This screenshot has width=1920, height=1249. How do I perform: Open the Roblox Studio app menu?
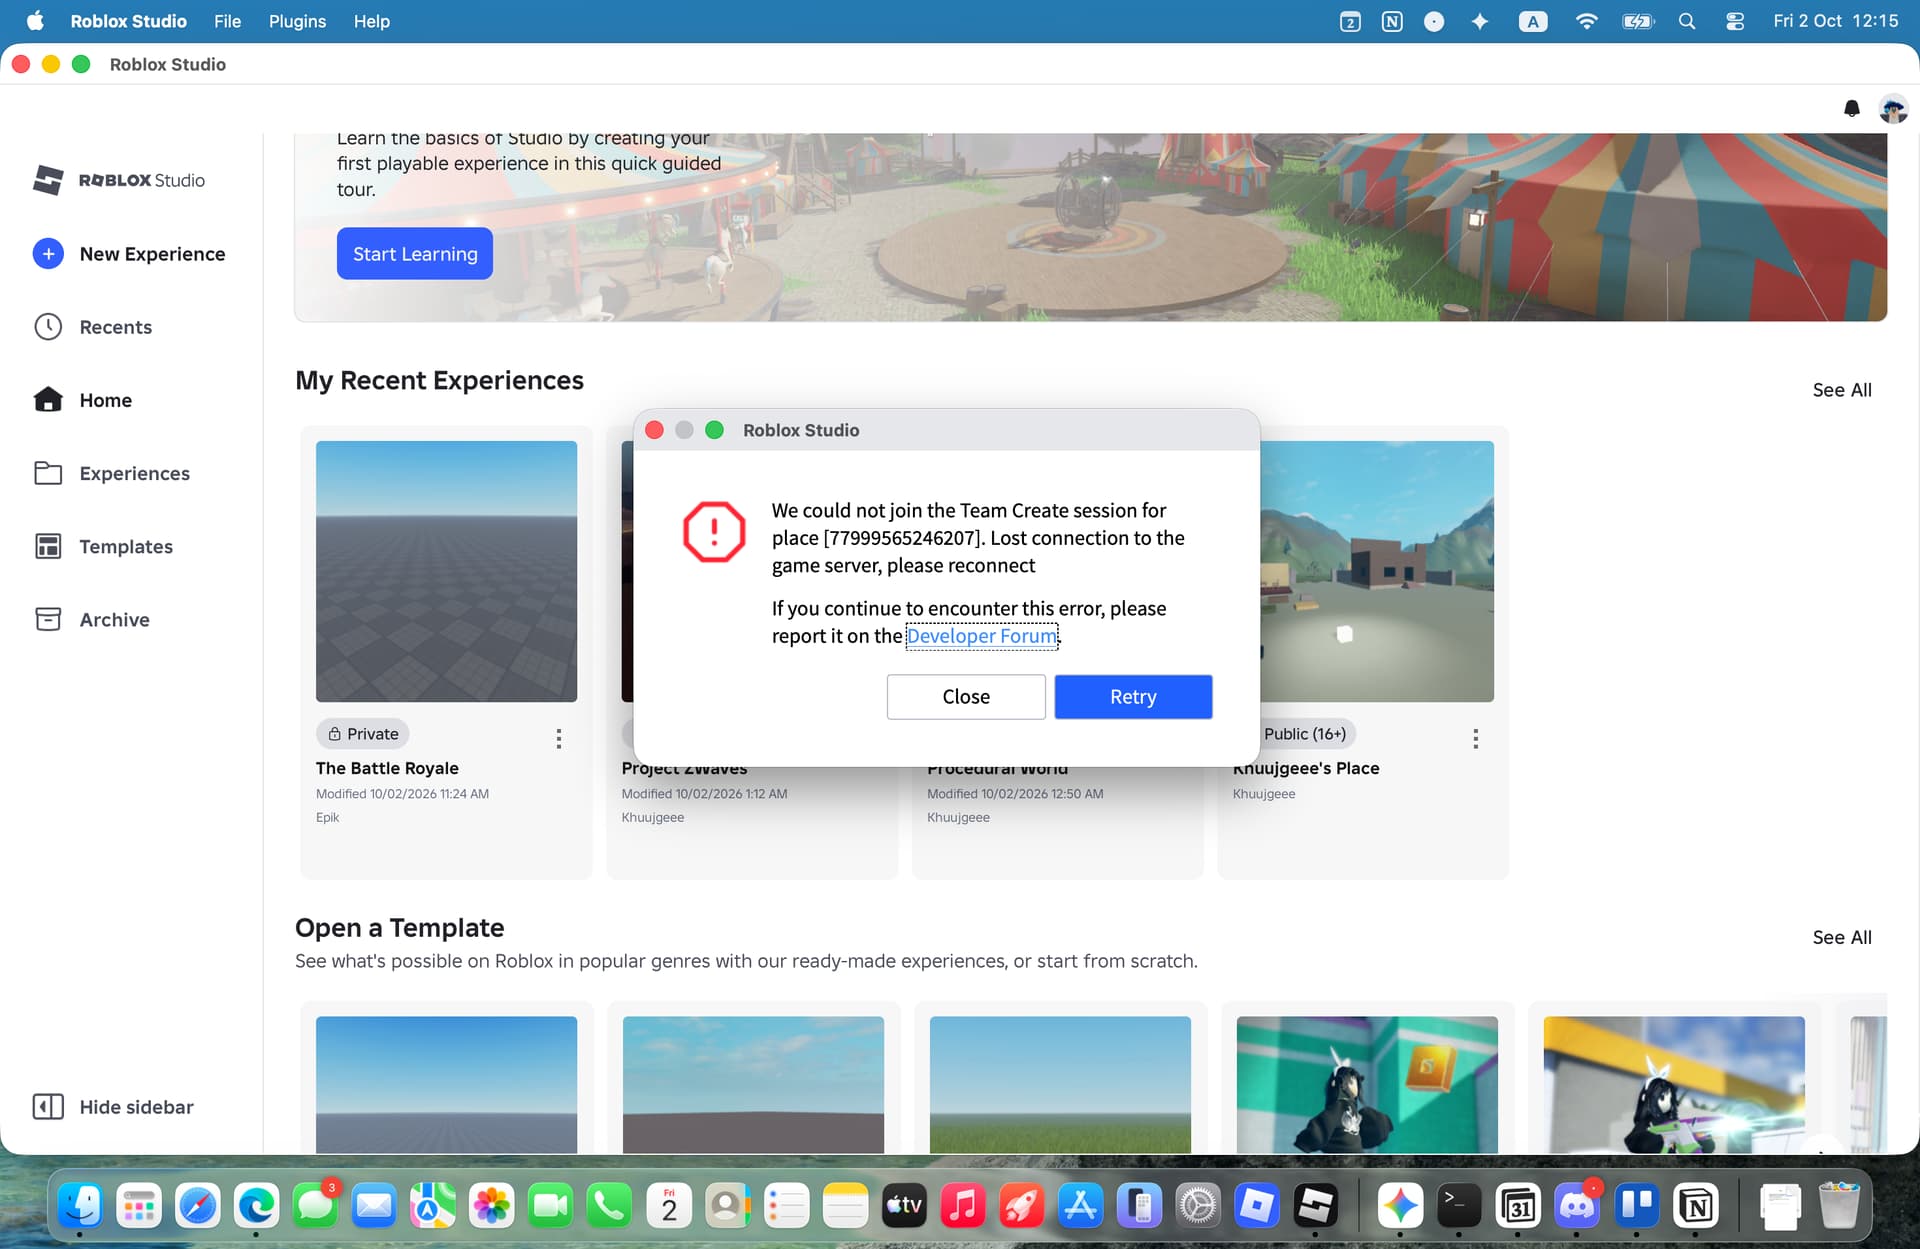[128, 21]
